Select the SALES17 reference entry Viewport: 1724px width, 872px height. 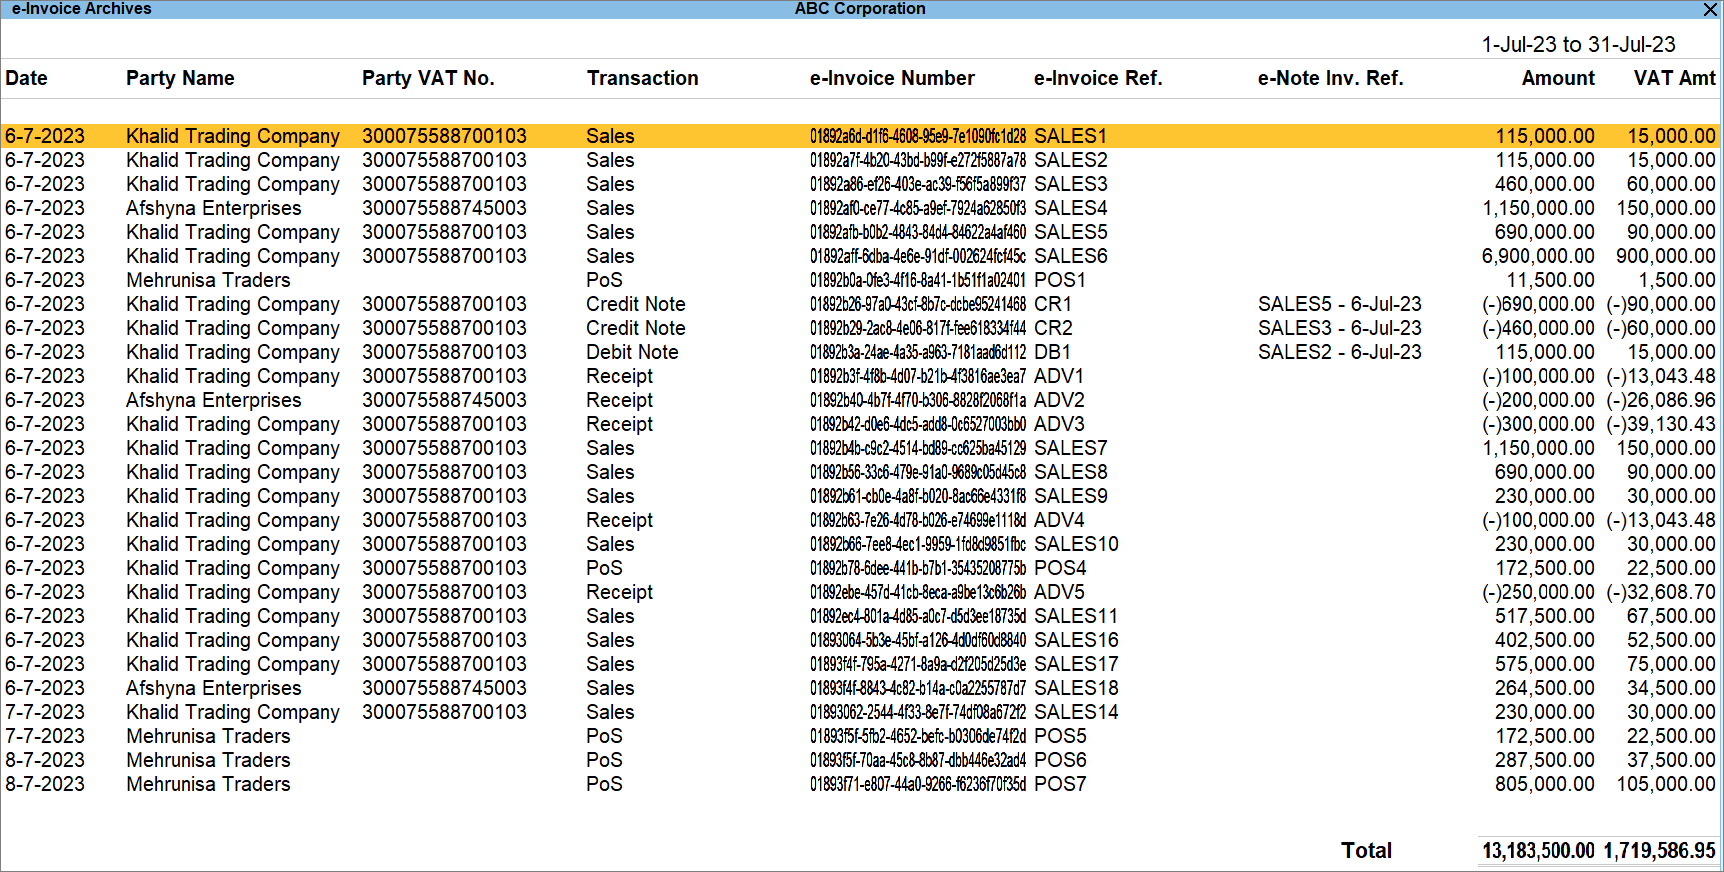tap(1076, 664)
